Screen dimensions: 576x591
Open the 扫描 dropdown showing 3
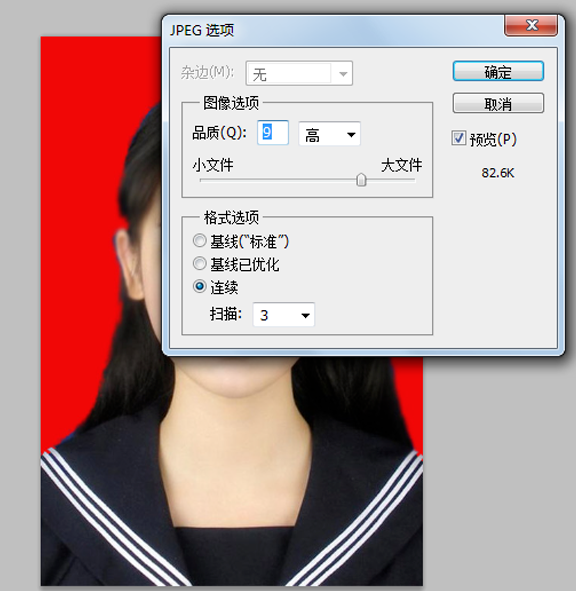coord(283,315)
